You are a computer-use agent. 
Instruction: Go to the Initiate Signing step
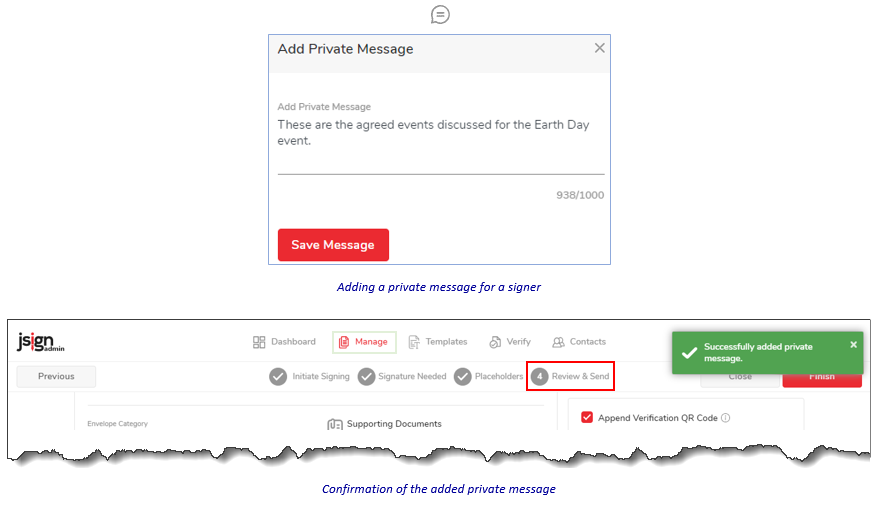point(309,376)
